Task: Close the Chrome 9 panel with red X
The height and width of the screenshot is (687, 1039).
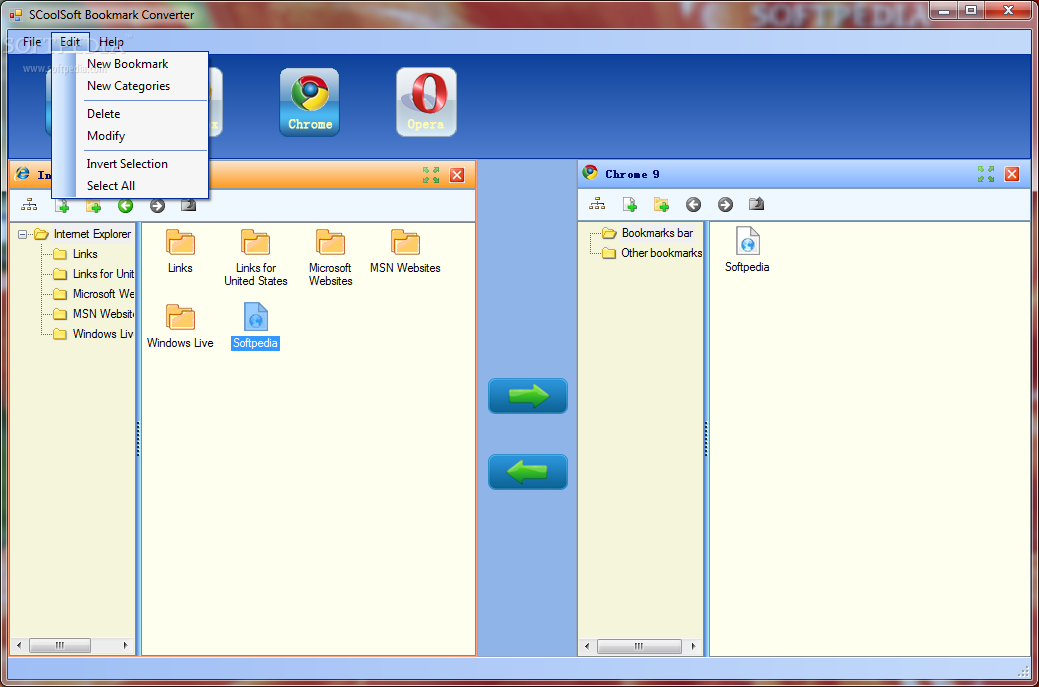Action: tap(1012, 174)
